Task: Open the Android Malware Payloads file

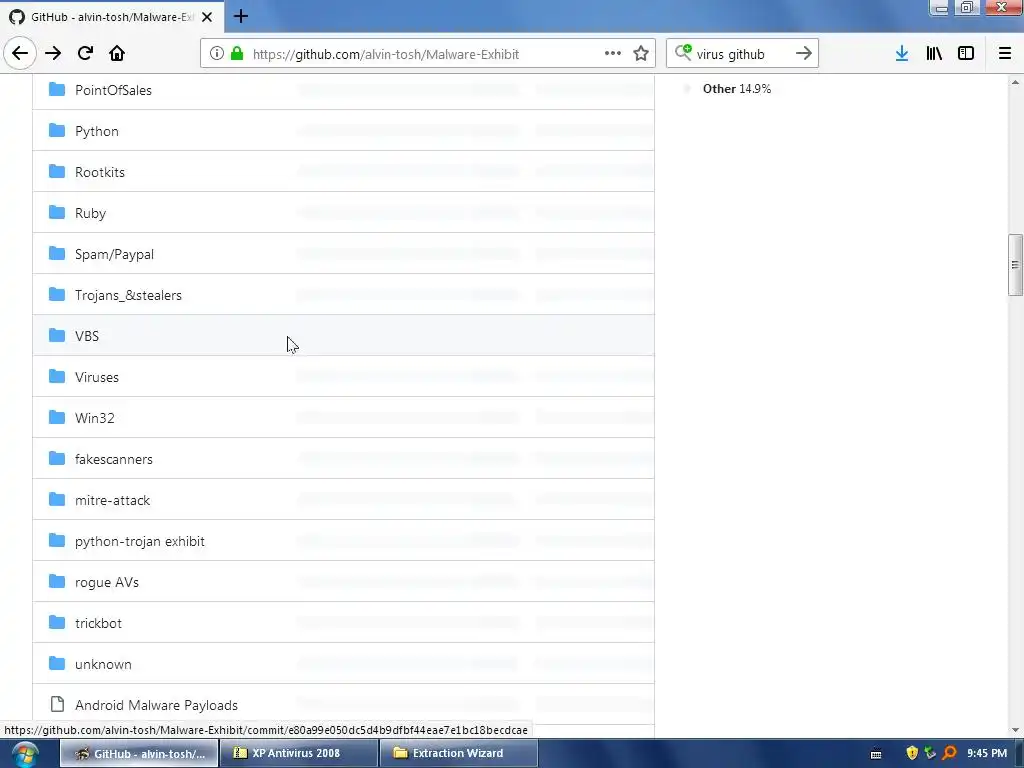Action: click(156, 705)
